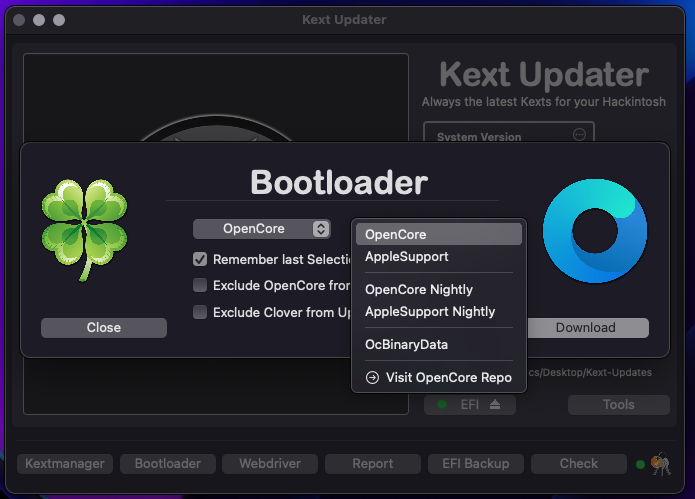The width and height of the screenshot is (695, 499).
Task: Choose OcBinaryData from the menu
Action: pyautogui.click(x=439, y=344)
